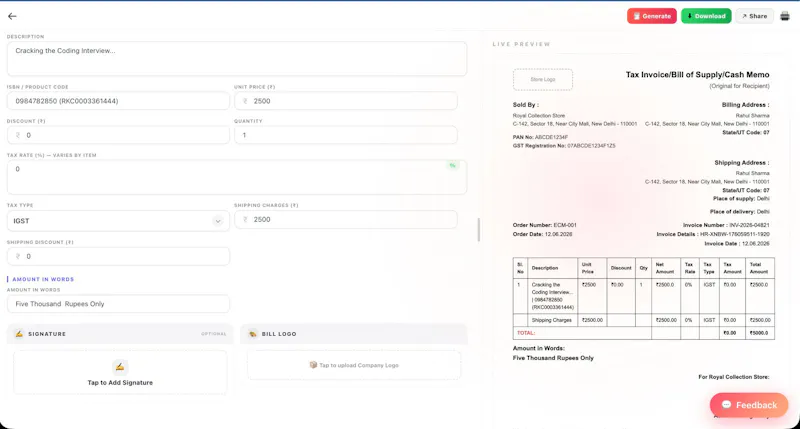The image size is (800, 429).
Task: Edit the Unit Price field
Action: pyautogui.click(x=345, y=101)
